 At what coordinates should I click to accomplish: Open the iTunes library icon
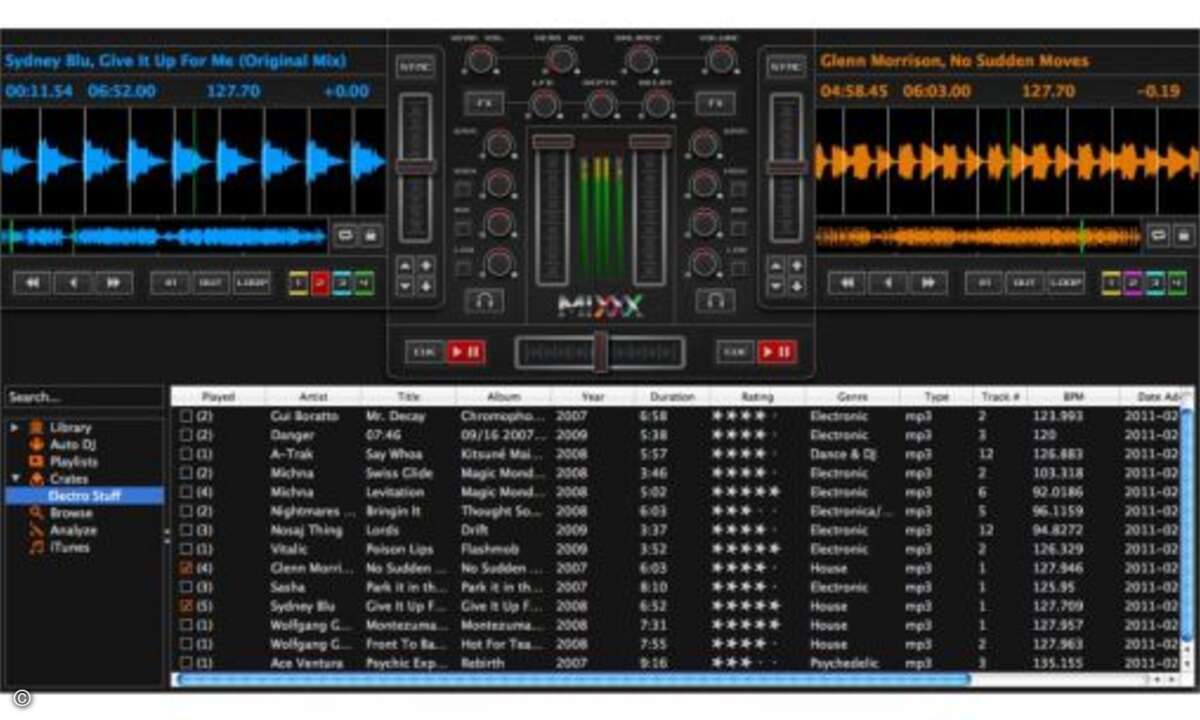37,547
